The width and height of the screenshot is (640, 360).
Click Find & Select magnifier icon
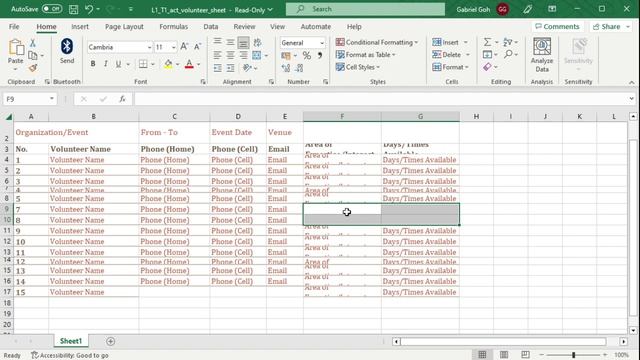point(508,54)
